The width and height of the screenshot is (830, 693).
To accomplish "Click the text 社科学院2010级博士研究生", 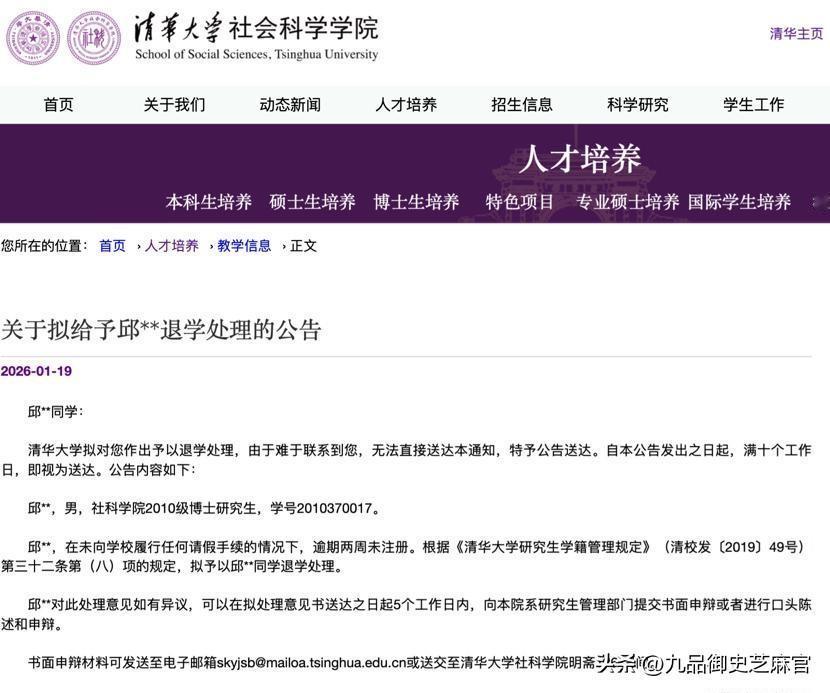I will coord(174,508).
